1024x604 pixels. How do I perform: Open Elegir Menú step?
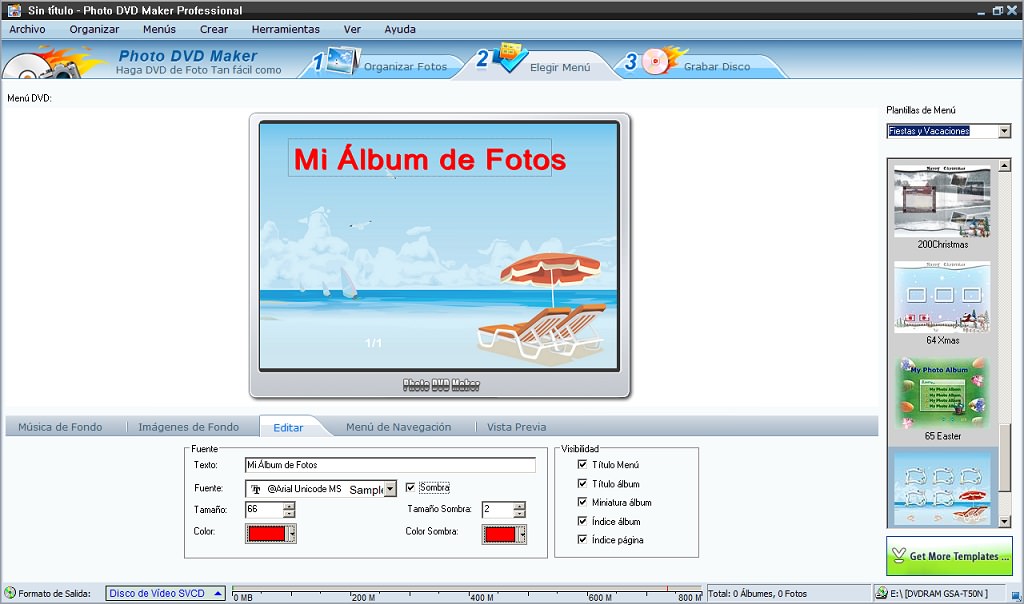tap(560, 67)
